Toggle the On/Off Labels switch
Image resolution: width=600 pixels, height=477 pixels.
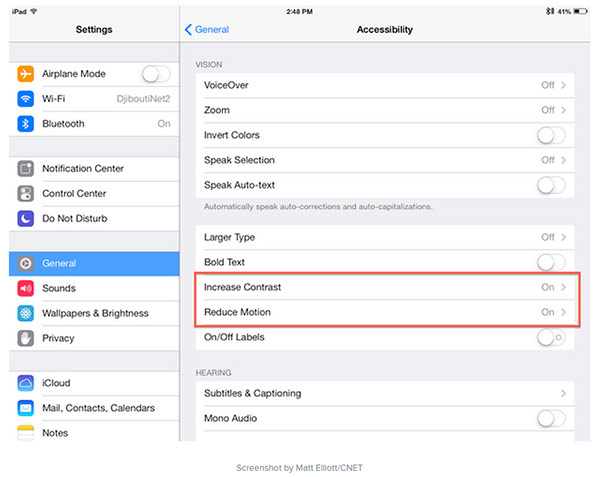[x=551, y=337]
